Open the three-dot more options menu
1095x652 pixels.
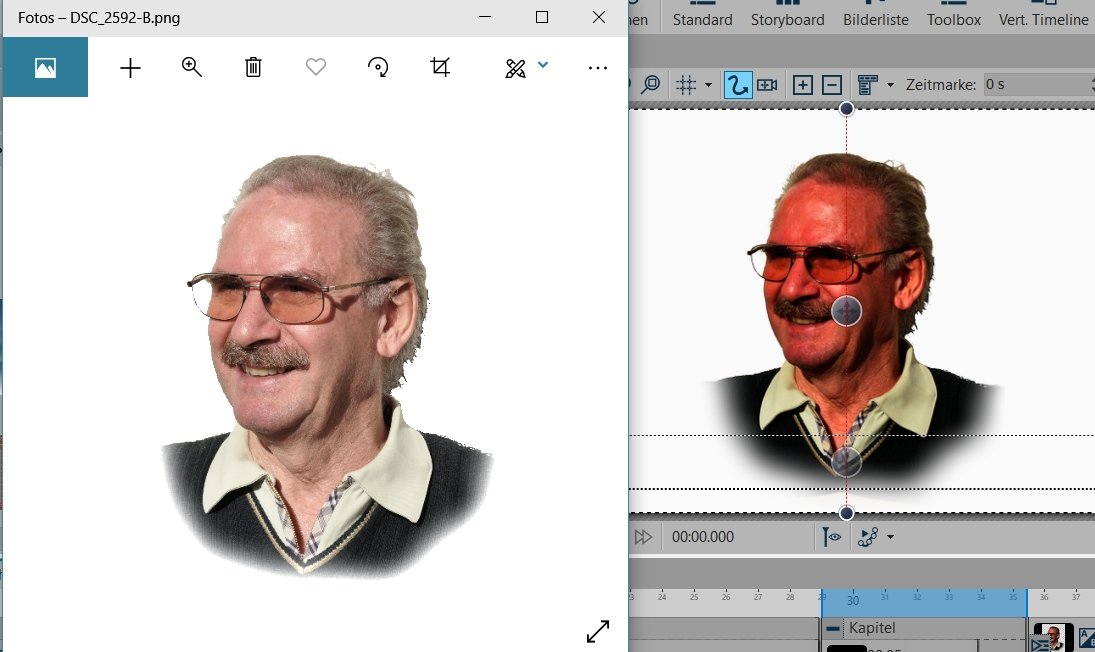598,67
